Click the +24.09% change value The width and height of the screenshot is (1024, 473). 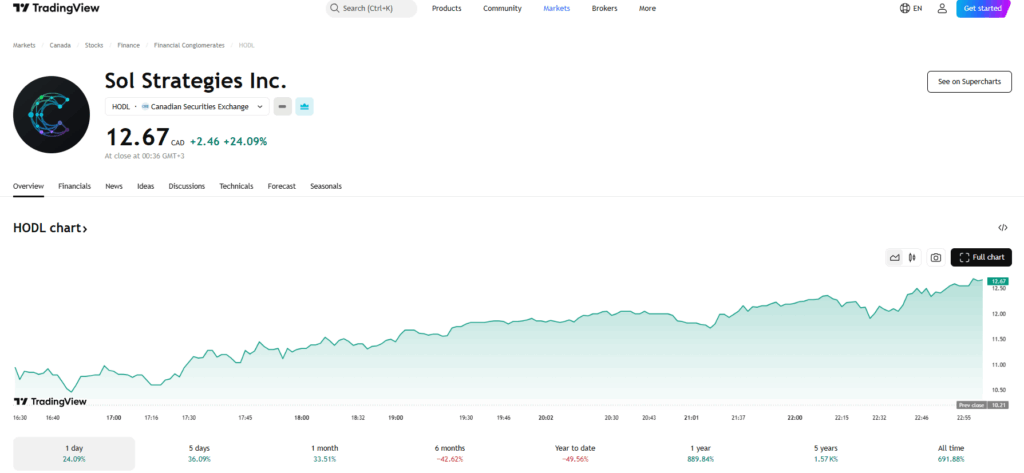click(245, 140)
